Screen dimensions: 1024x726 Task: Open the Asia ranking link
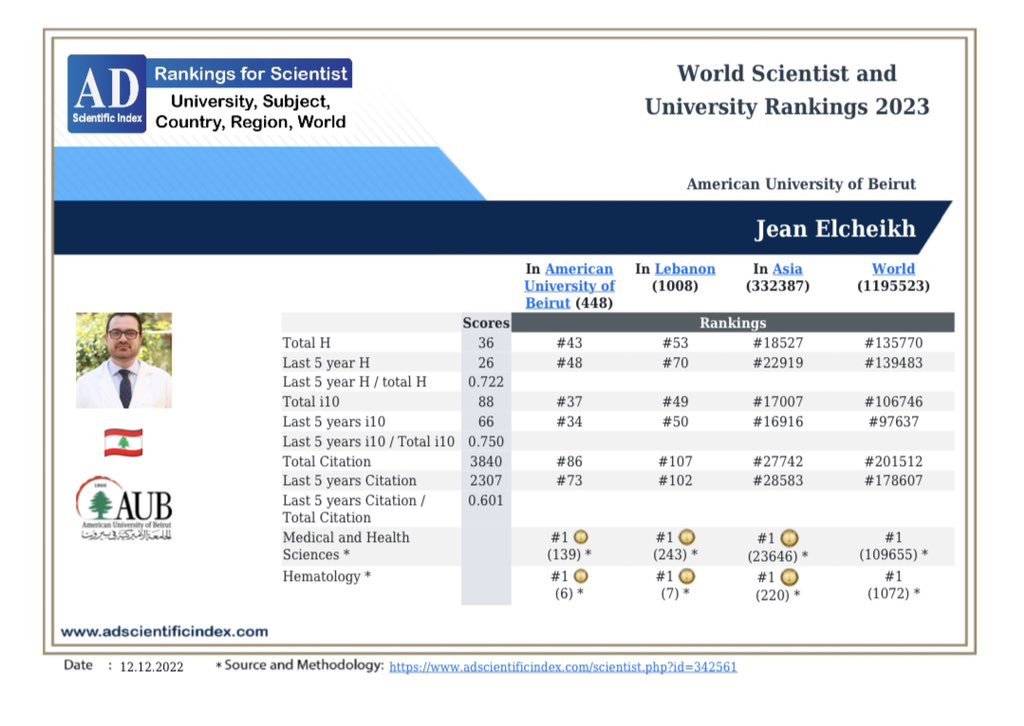pyautogui.click(x=787, y=269)
